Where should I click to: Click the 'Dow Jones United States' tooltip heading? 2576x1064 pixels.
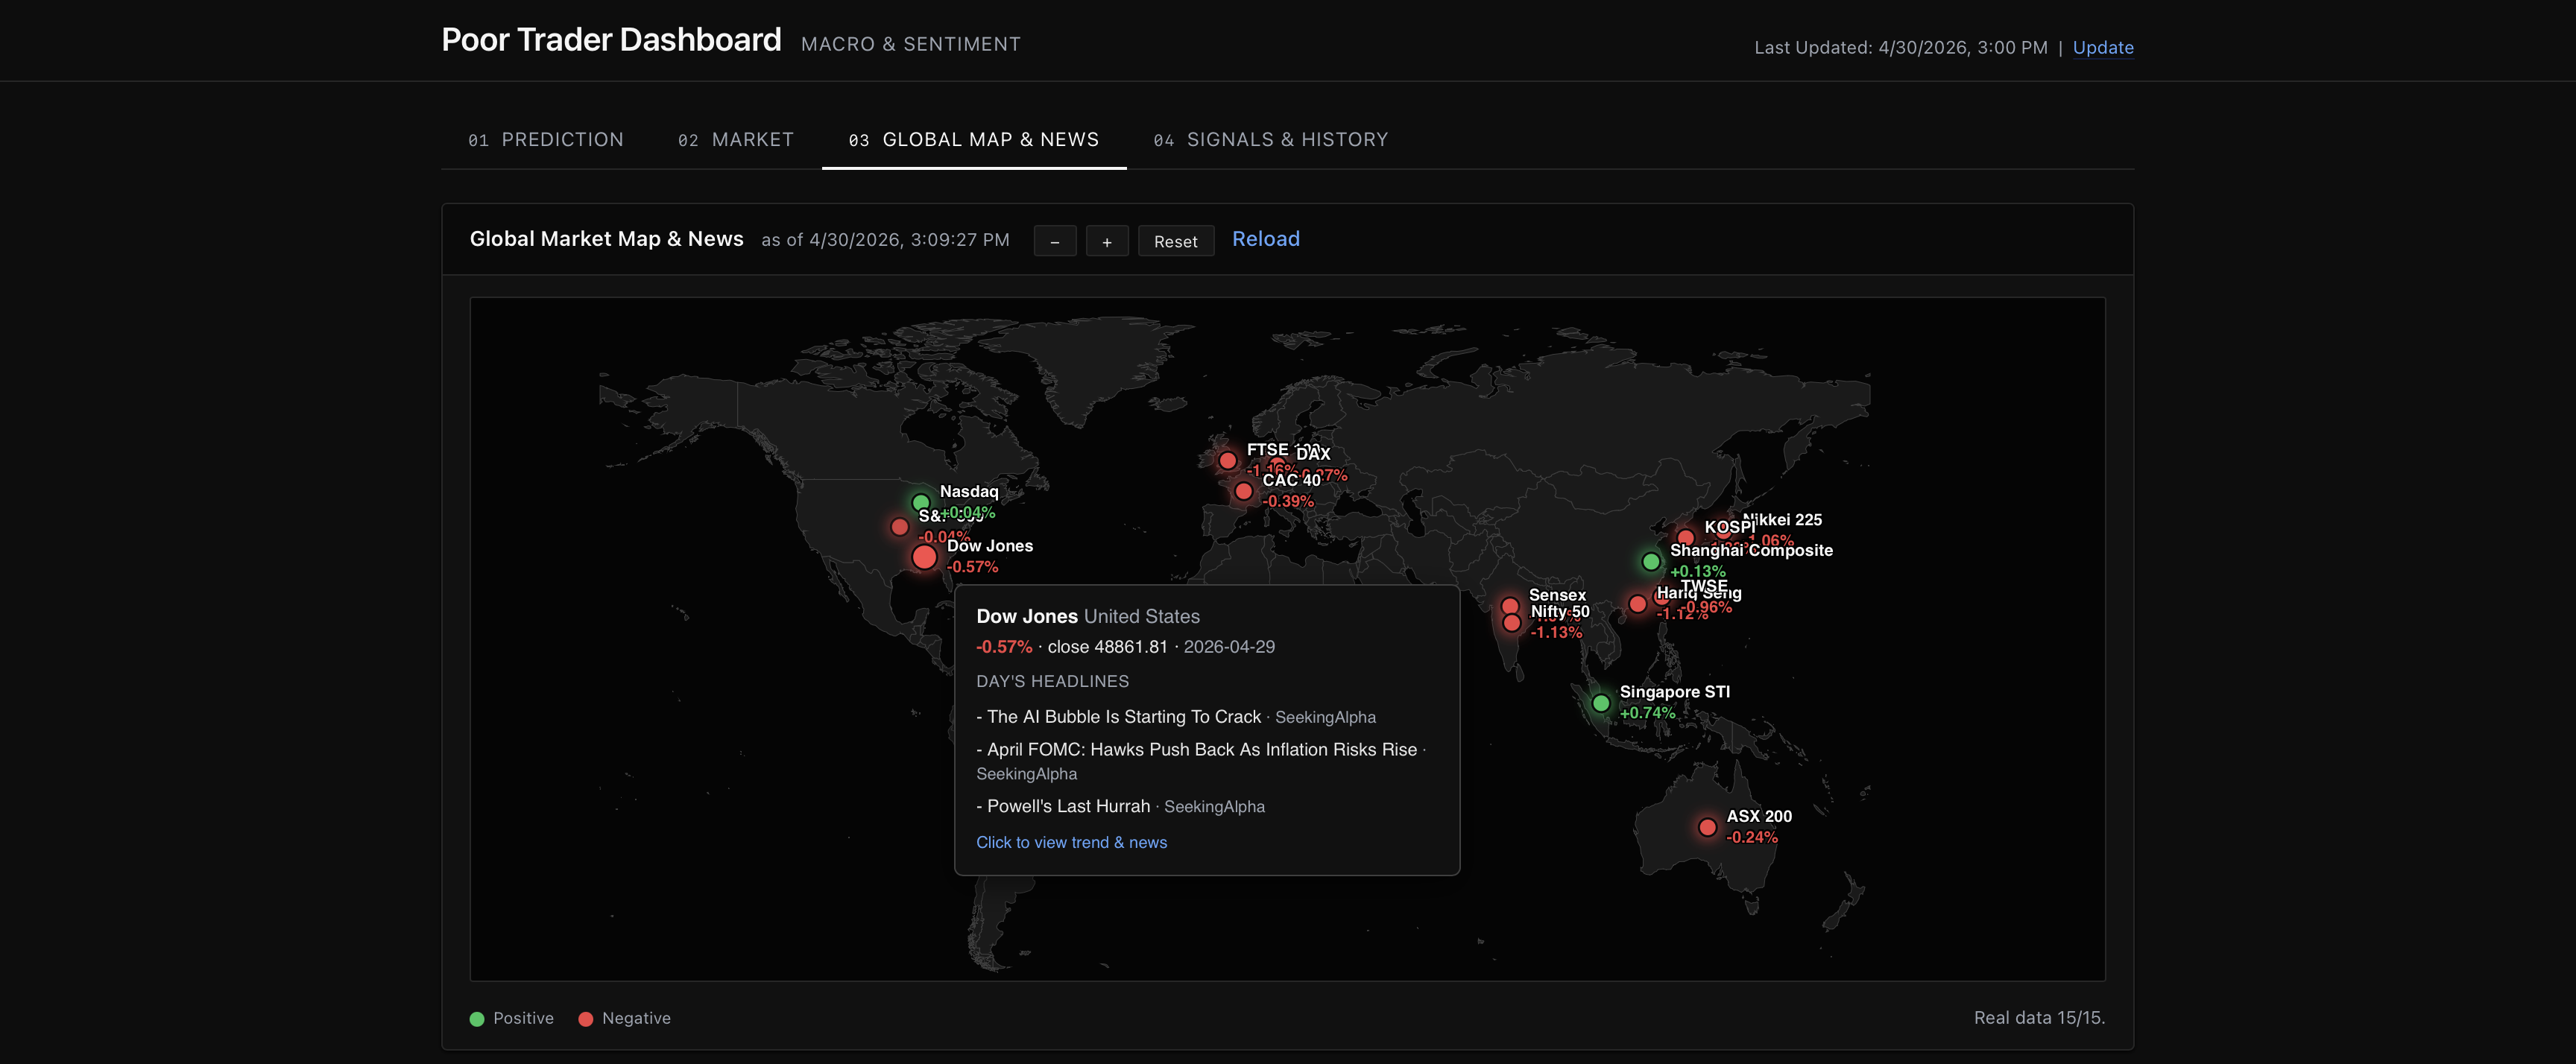pyautogui.click(x=1088, y=617)
